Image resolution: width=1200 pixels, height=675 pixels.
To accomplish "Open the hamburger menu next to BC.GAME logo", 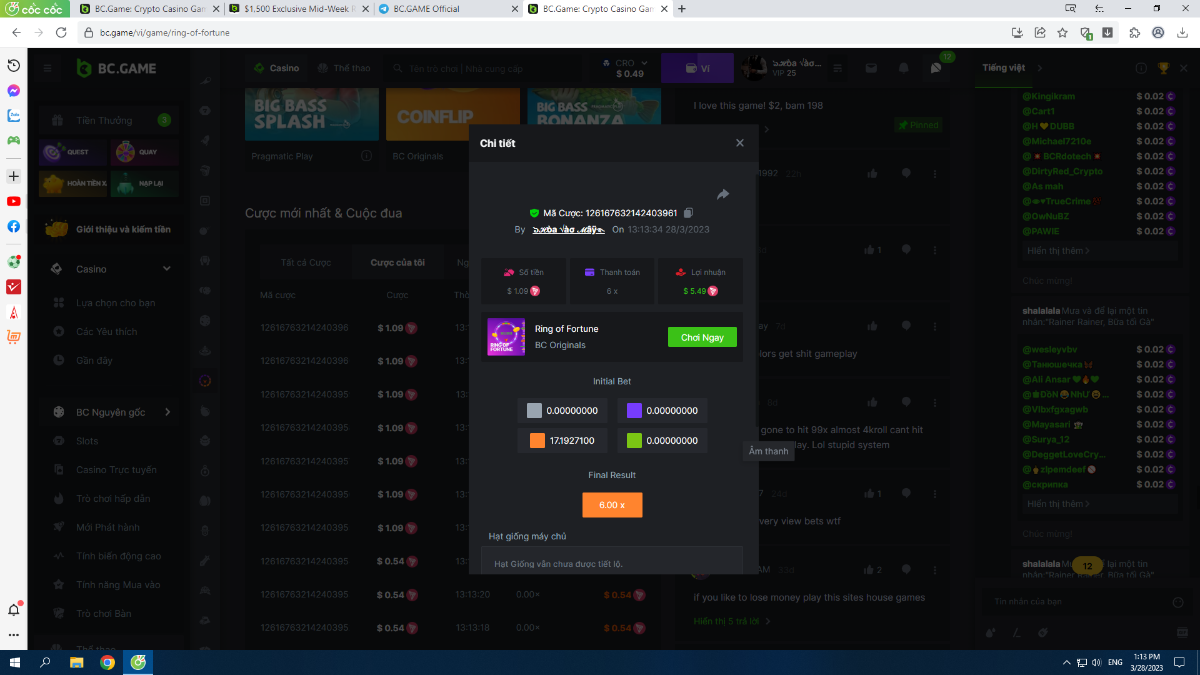I will pos(47,68).
